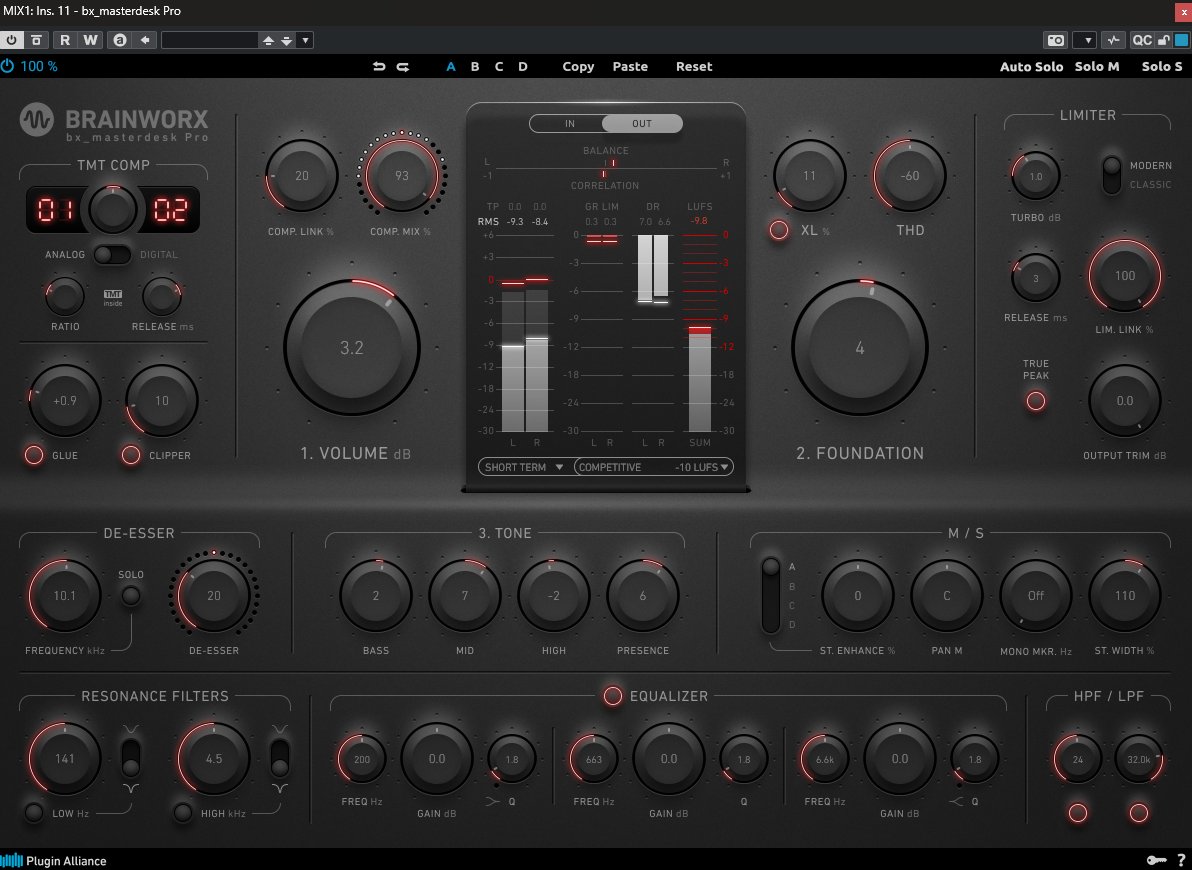Viewport: 1192px width, 870px height.
Task: Click Auto Solo
Action: 1031,67
